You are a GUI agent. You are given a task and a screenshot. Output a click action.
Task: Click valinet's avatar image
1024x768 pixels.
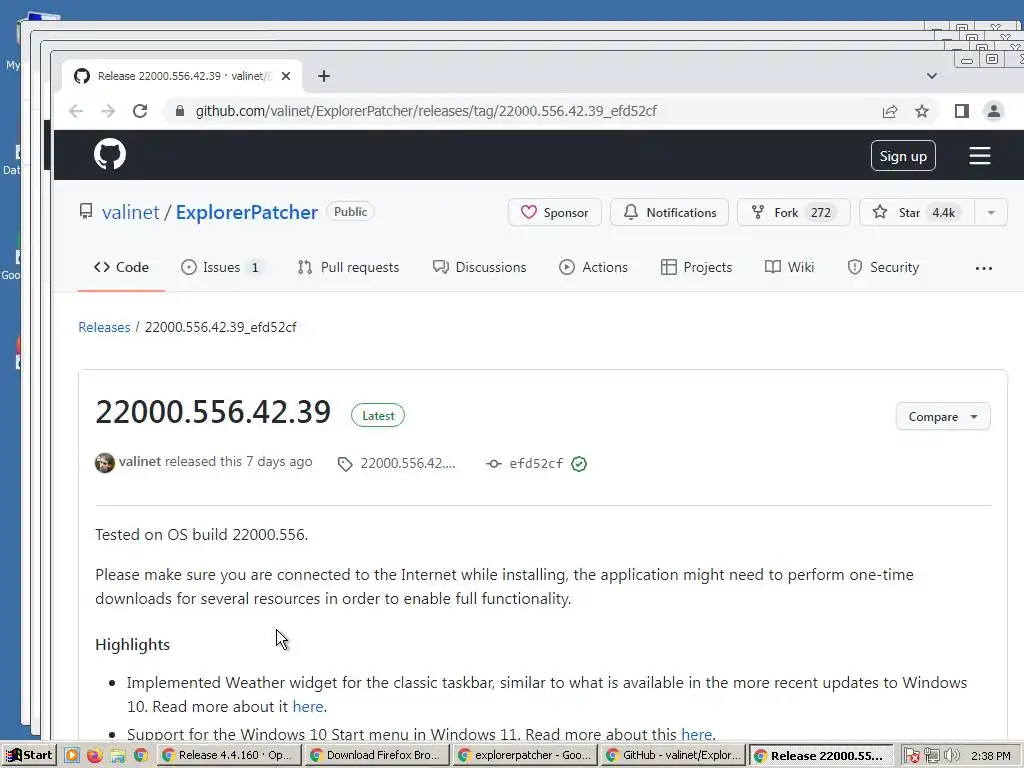pos(104,463)
